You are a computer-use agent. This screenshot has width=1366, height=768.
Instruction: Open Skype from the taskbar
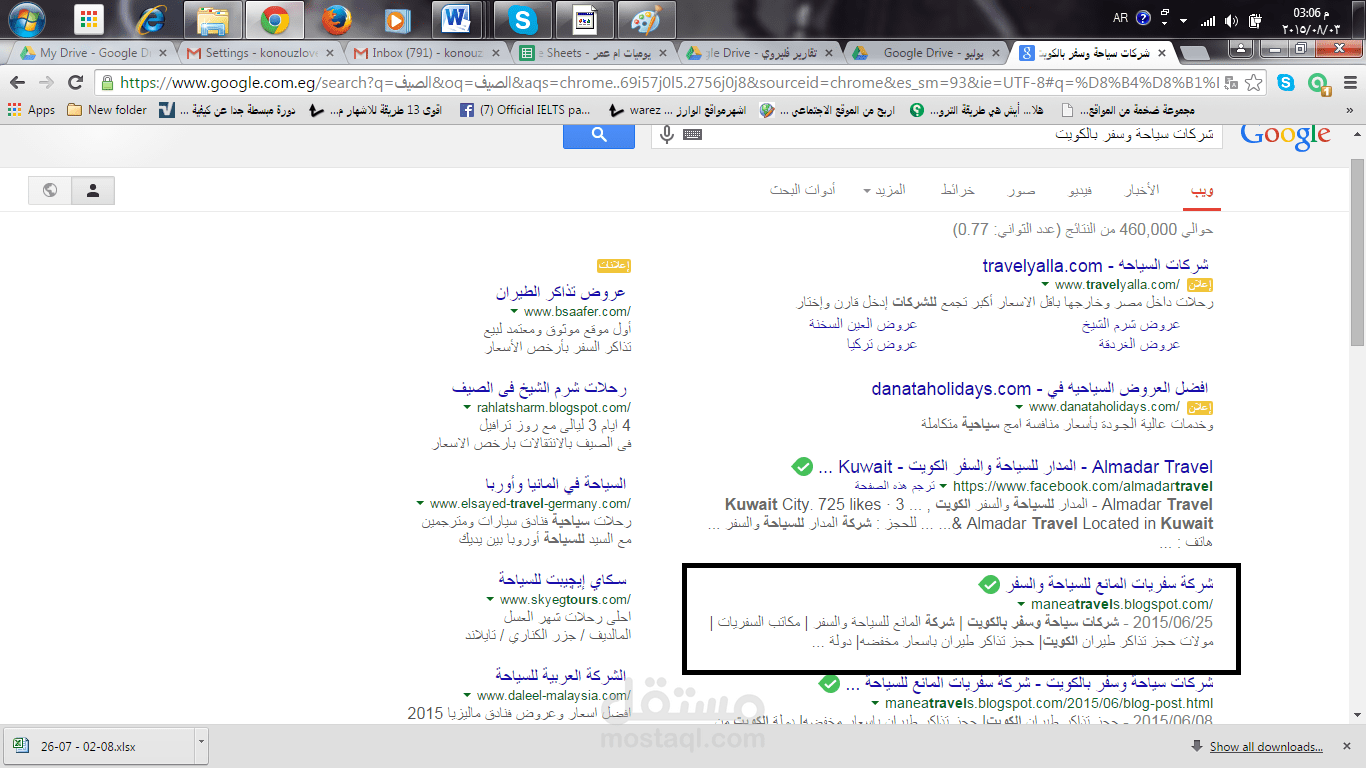pos(521,19)
